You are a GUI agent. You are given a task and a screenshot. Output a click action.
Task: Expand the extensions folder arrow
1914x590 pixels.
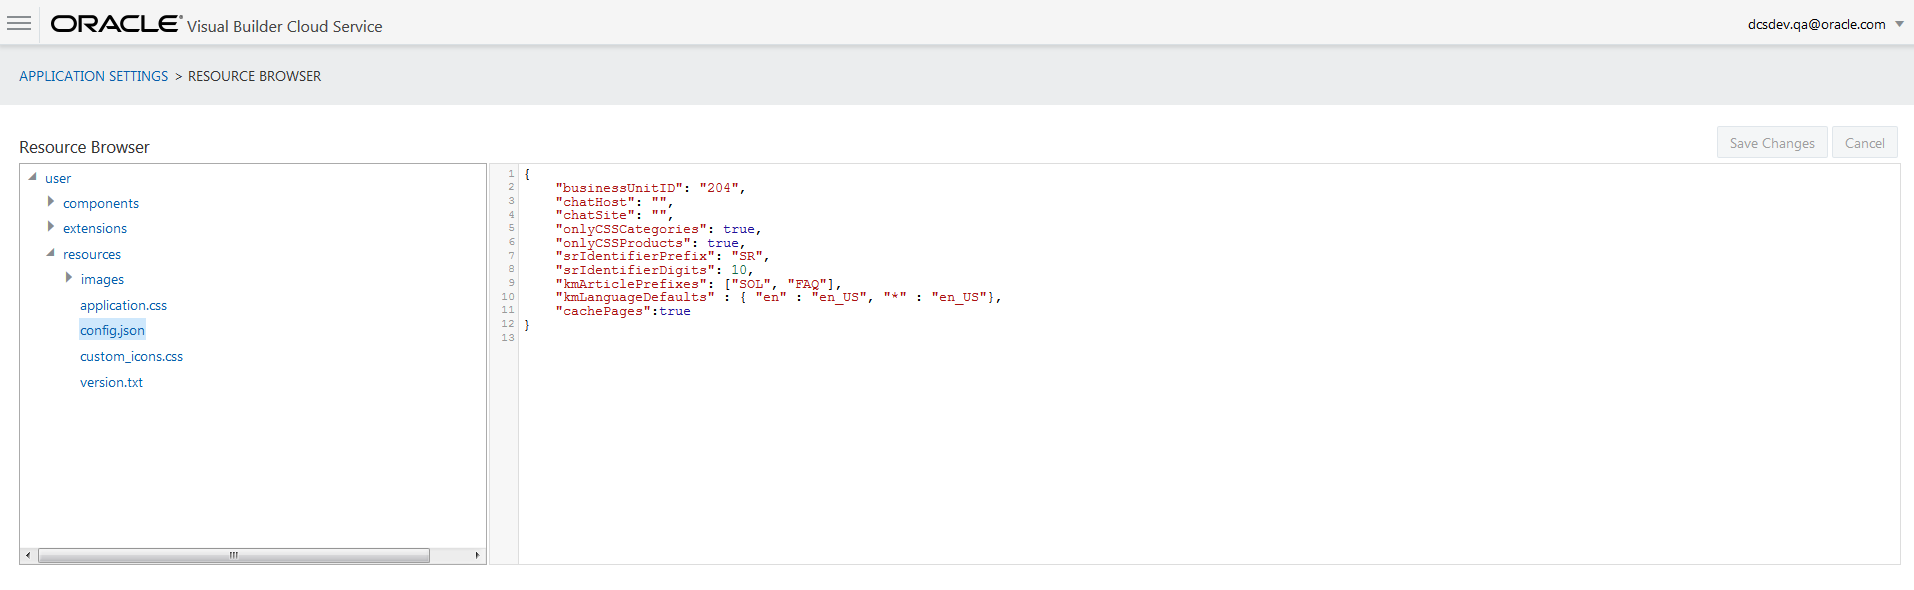click(x=51, y=227)
